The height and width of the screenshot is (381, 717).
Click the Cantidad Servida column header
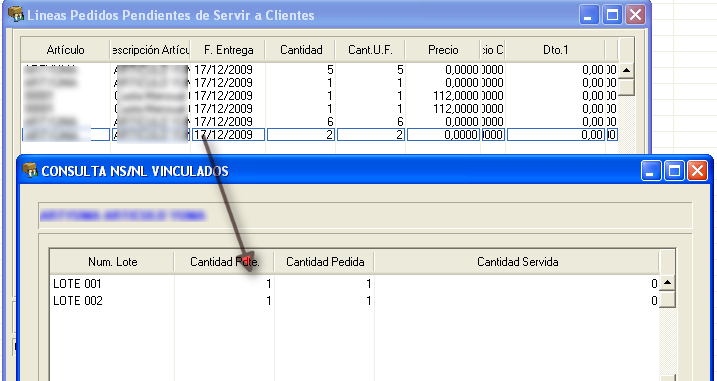pyautogui.click(x=517, y=262)
